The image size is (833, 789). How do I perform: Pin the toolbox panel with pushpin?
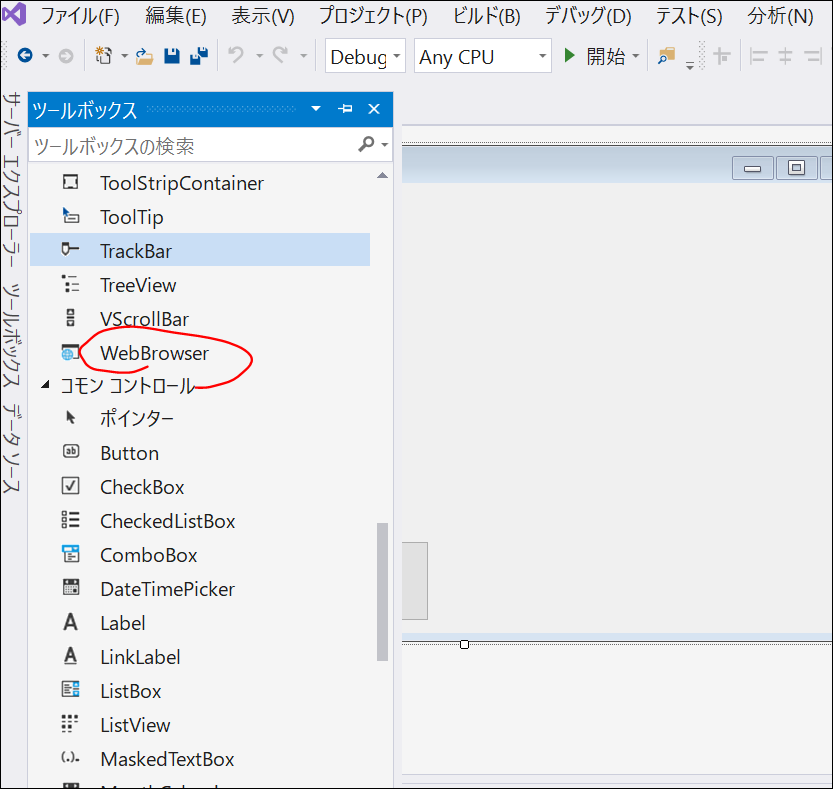pyautogui.click(x=345, y=109)
